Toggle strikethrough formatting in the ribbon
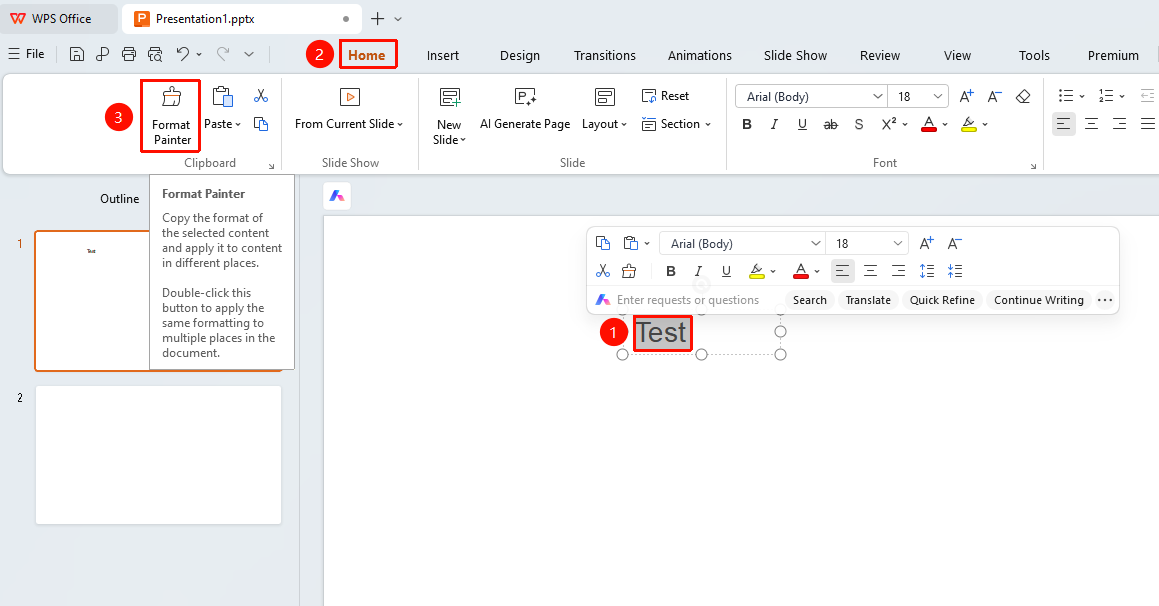Viewport: 1159px width, 606px height. point(831,124)
